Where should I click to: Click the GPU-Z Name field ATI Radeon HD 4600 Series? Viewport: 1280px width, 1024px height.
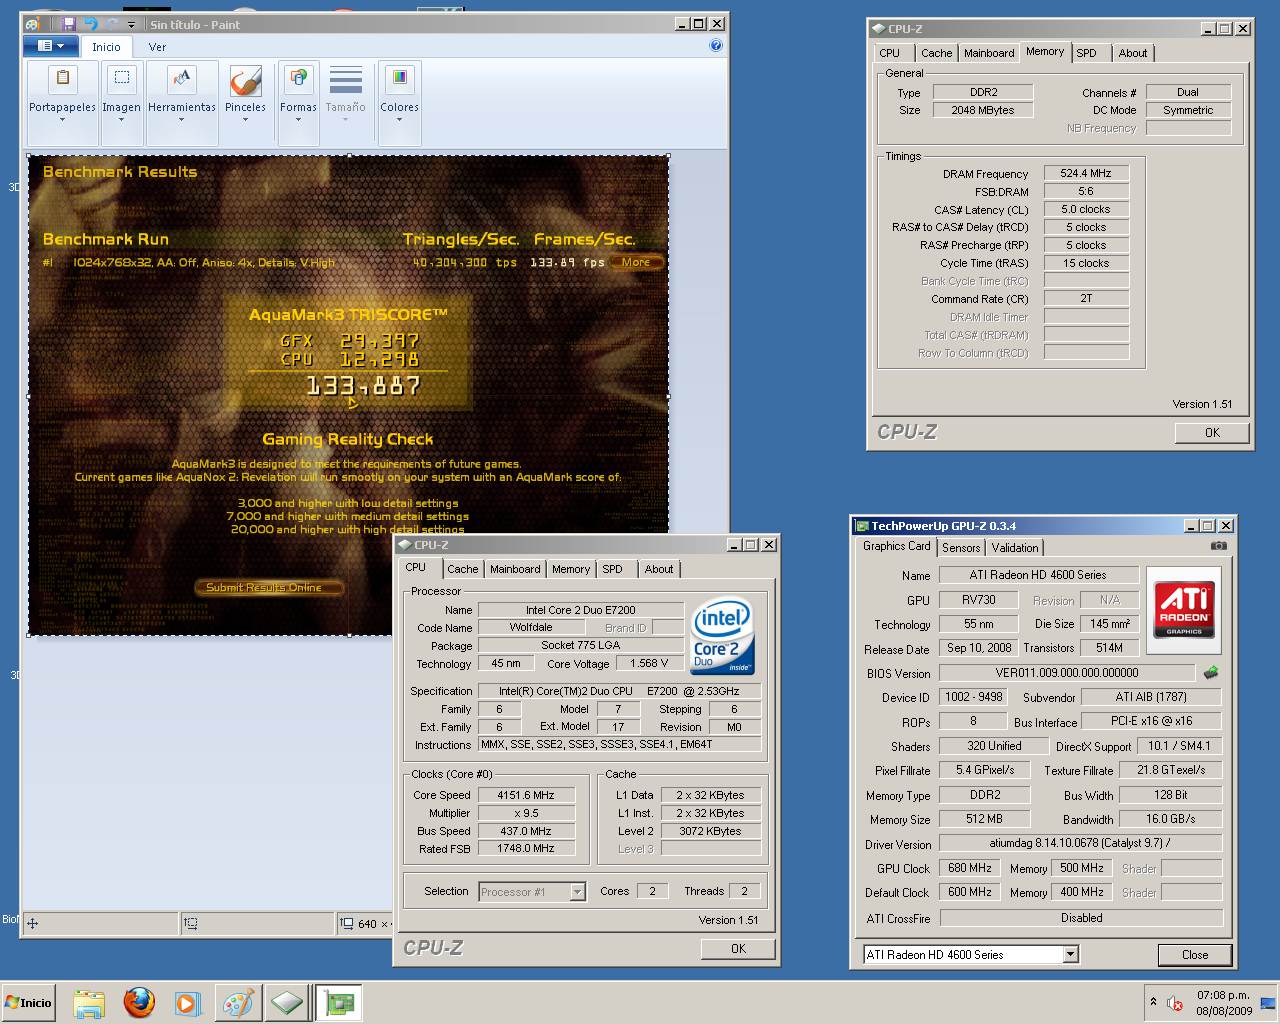(x=1038, y=575)
